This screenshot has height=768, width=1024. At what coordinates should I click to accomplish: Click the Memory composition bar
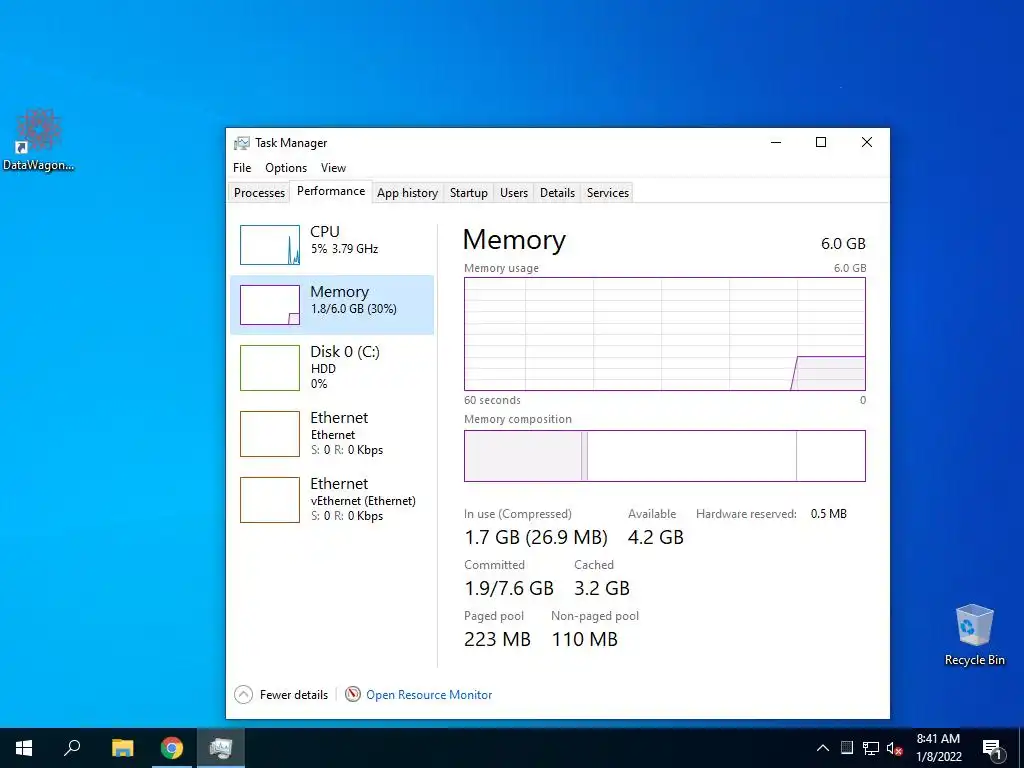(665, 456)
